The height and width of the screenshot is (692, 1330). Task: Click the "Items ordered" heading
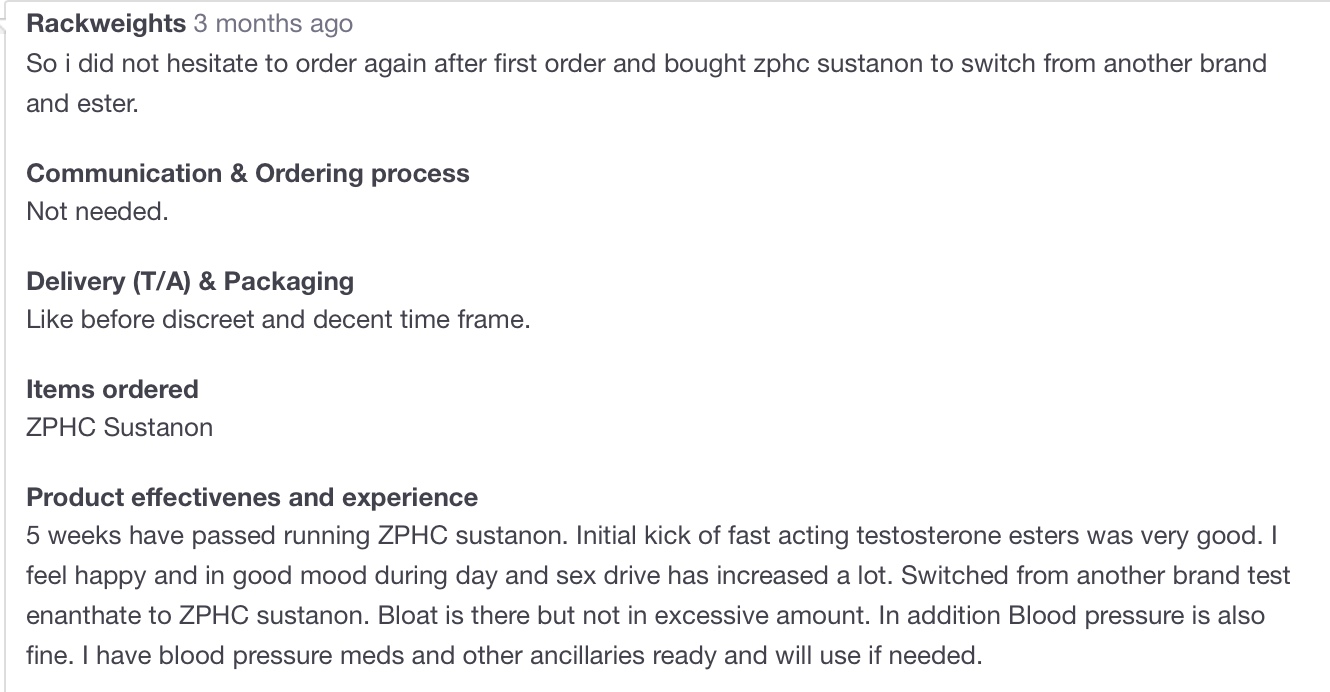pos(112,389)
